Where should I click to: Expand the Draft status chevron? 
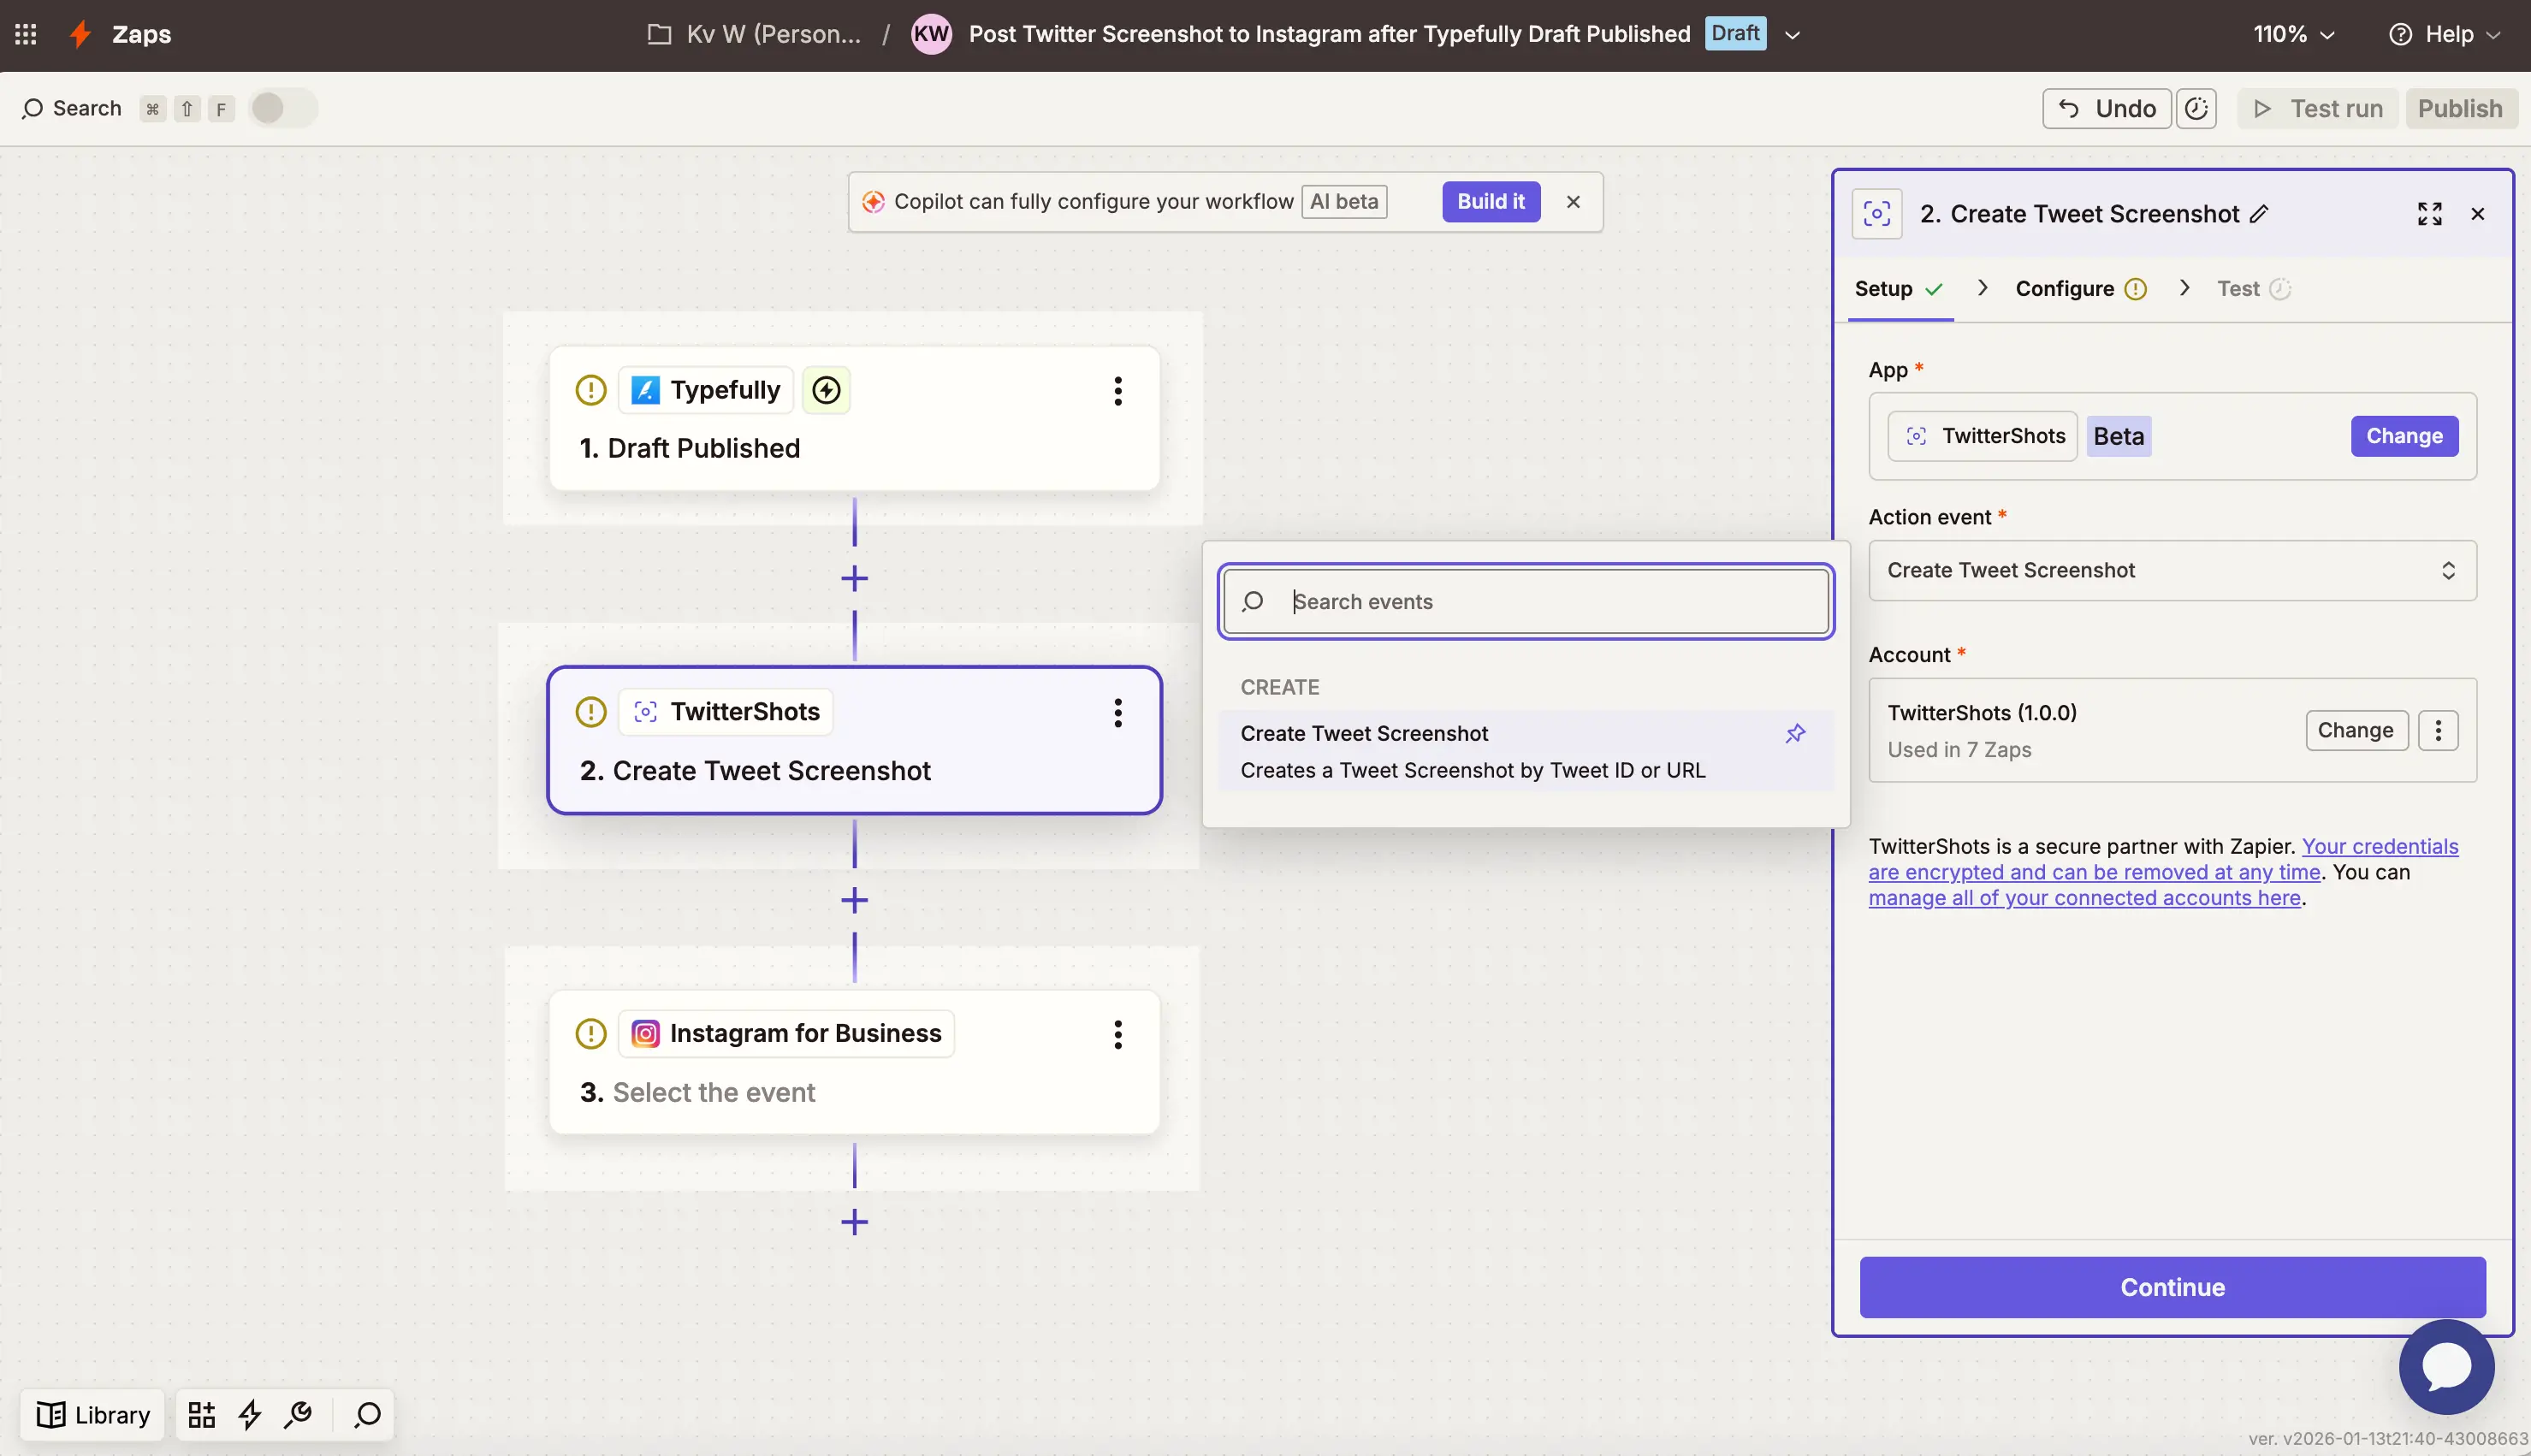click(x=1791, y=33)
